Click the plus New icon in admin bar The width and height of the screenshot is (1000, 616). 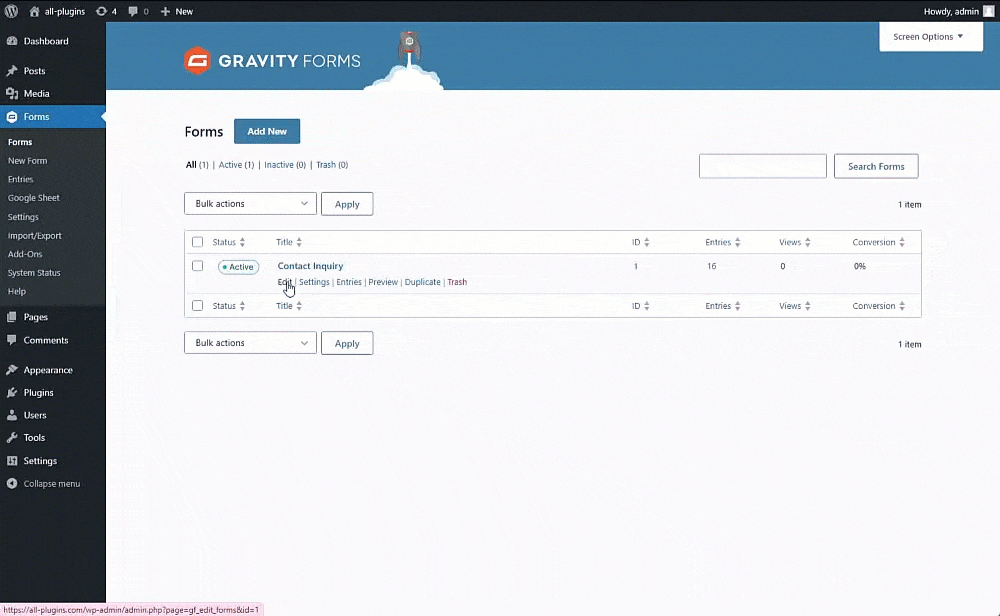click(x=165, y=11)
